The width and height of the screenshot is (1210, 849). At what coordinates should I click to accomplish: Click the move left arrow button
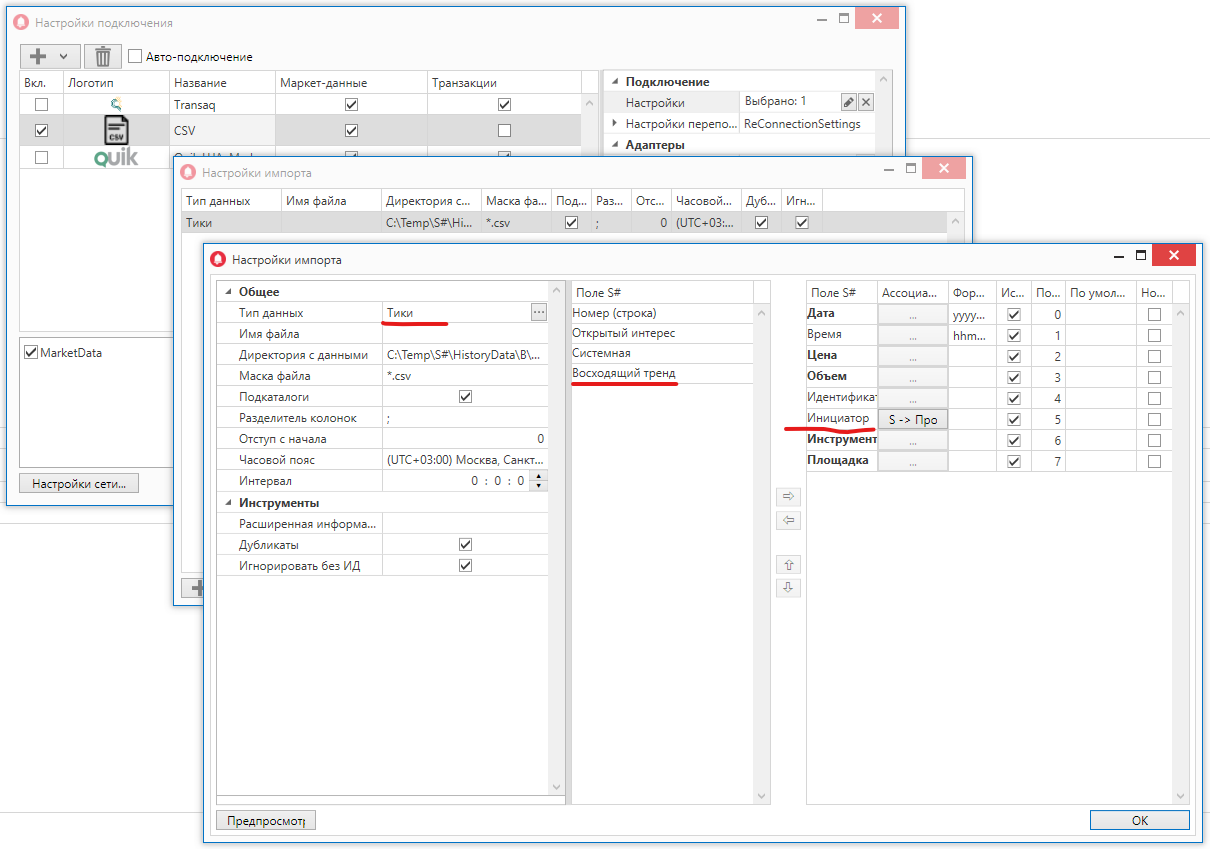[789, 520]
